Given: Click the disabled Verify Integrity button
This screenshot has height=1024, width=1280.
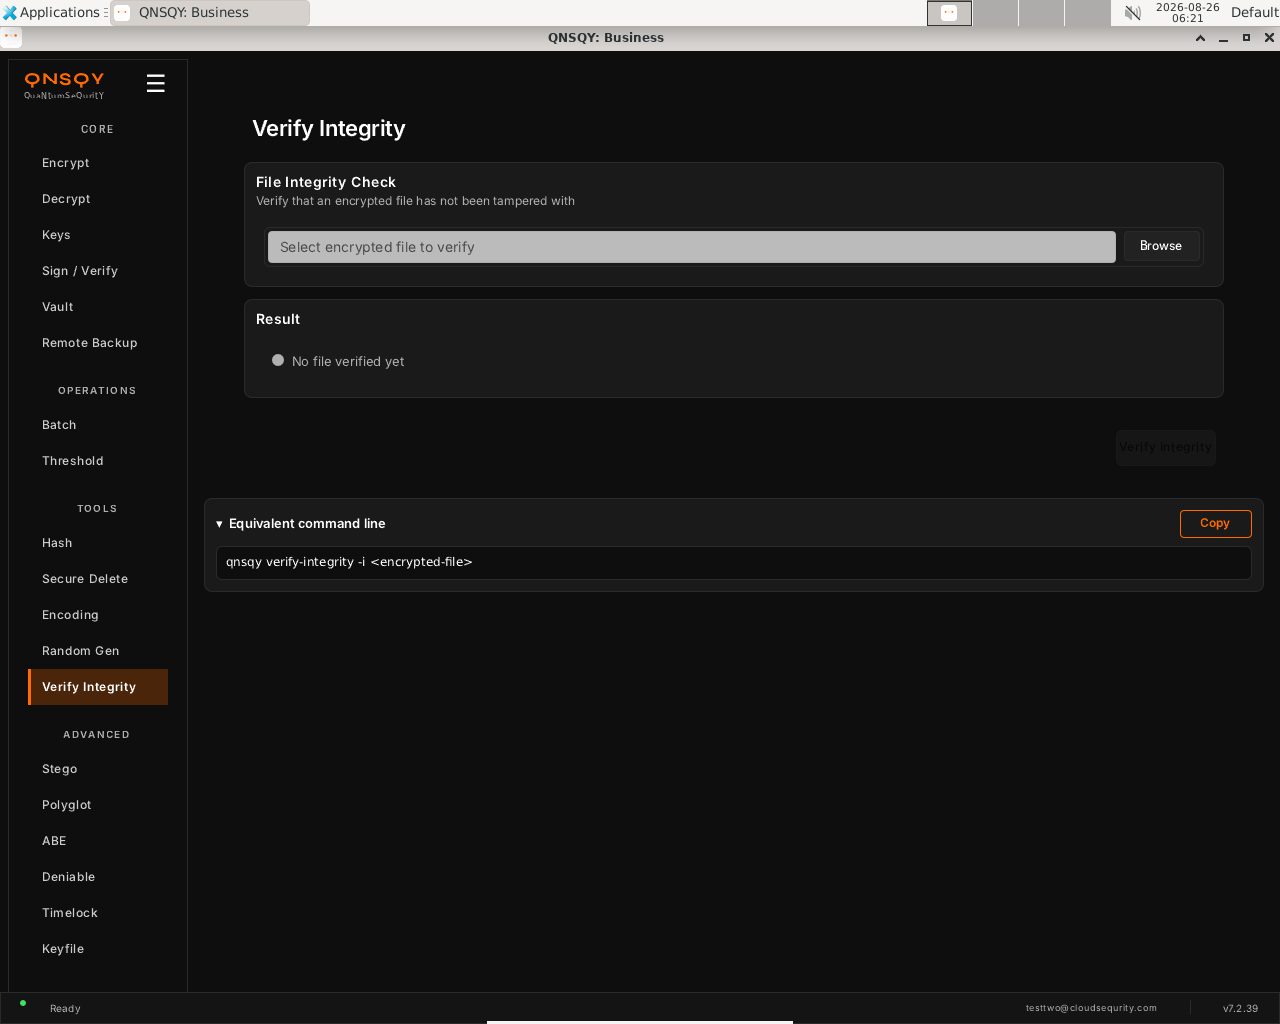Looking at the screenshot, I should point(1165,448).
